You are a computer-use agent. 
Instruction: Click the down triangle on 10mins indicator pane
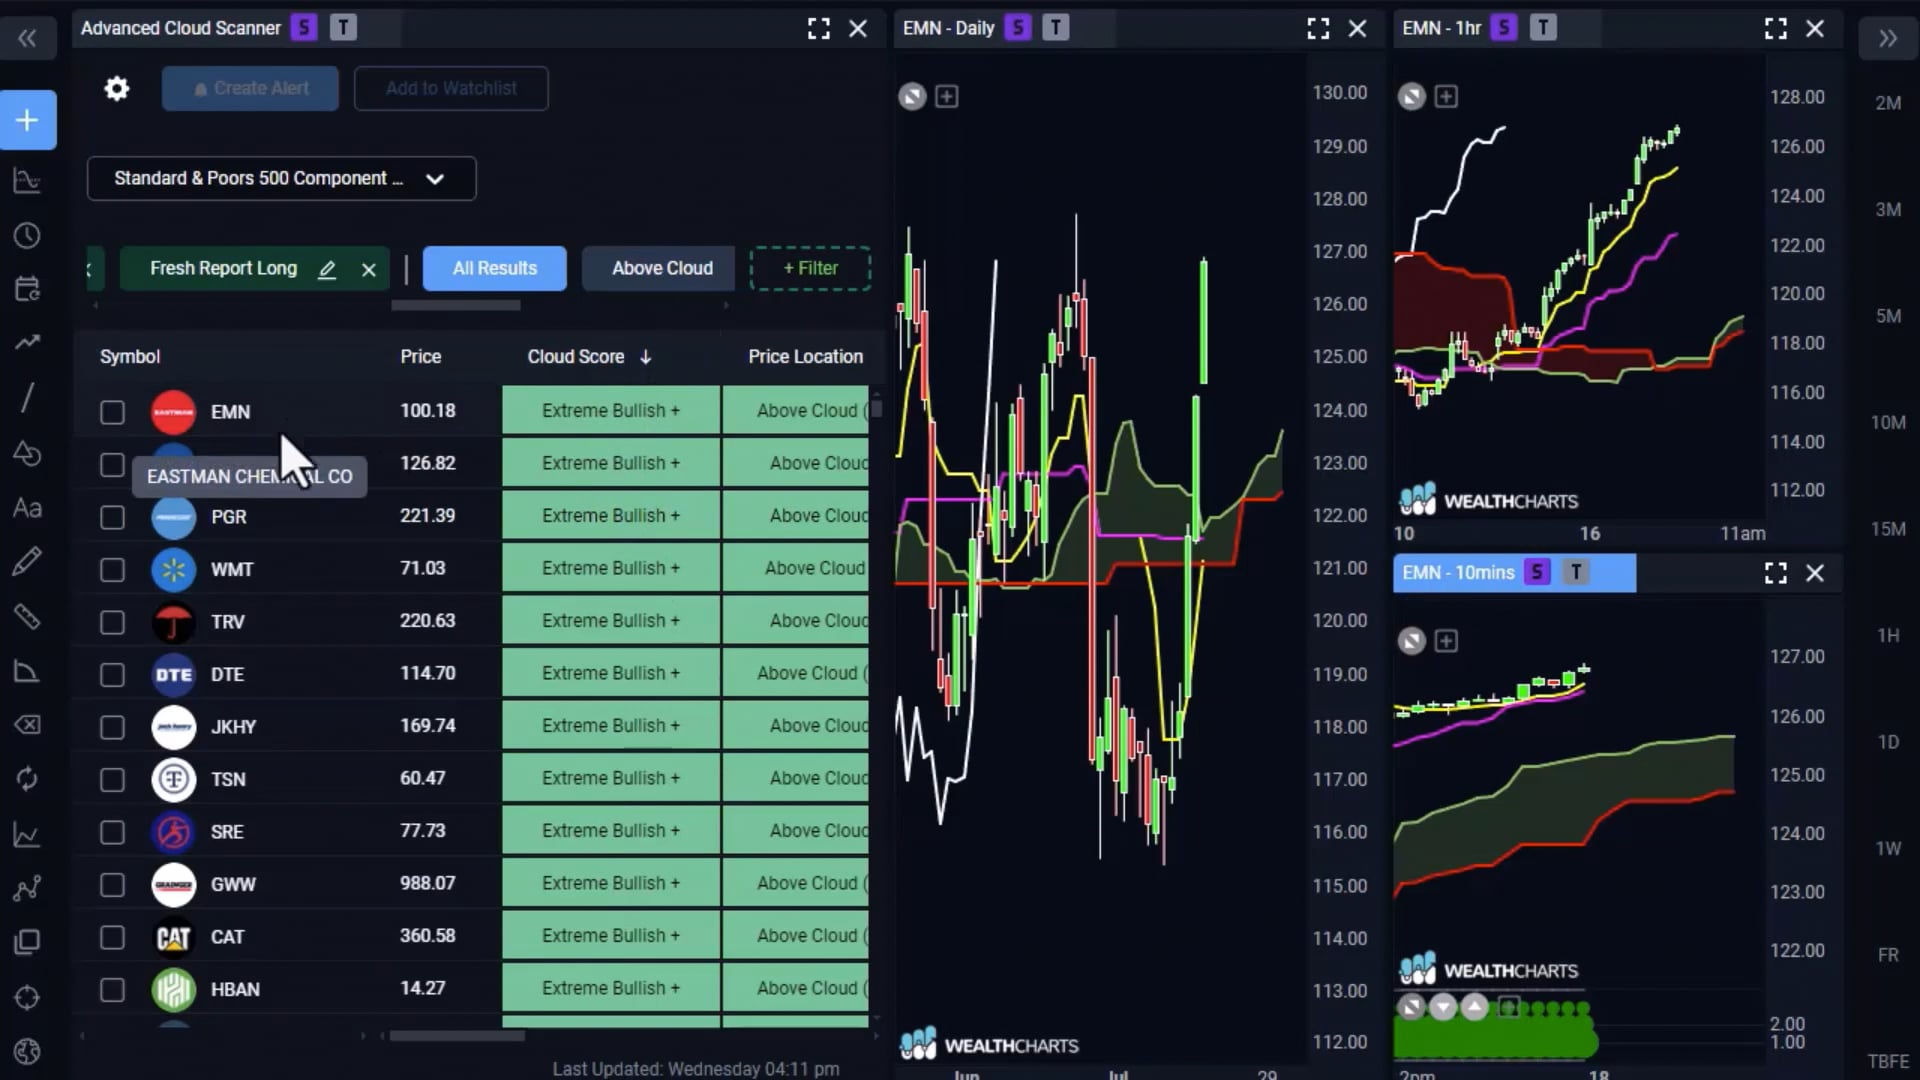[x=1443, y=1006]
